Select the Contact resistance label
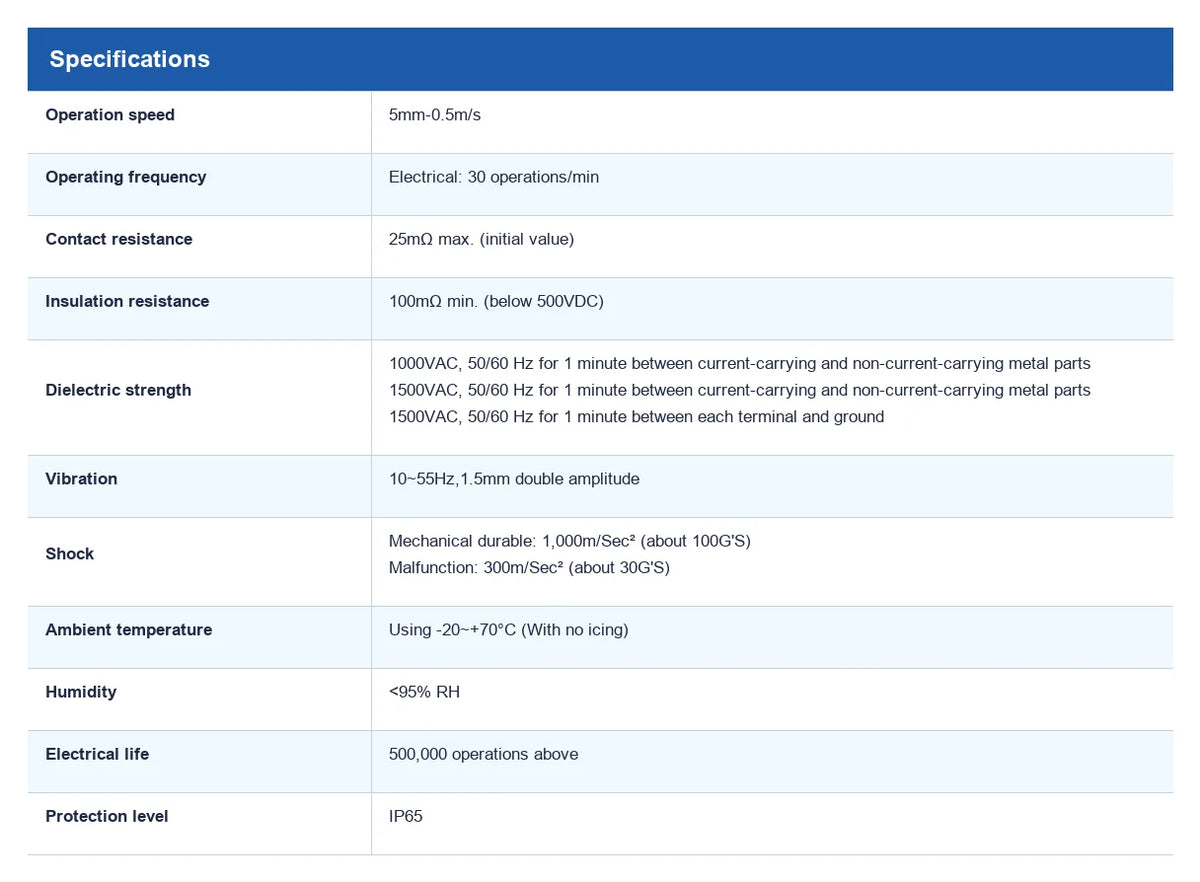 [119, 239]
